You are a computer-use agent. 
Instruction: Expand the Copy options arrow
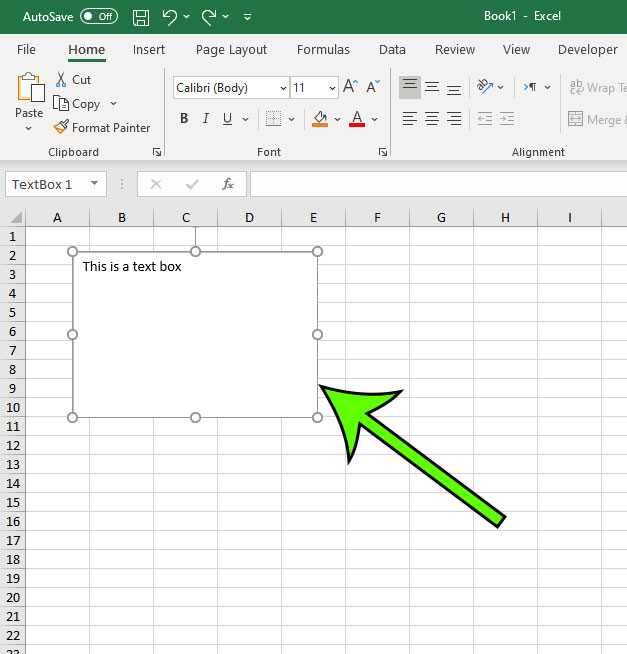[x=113, y=103]
